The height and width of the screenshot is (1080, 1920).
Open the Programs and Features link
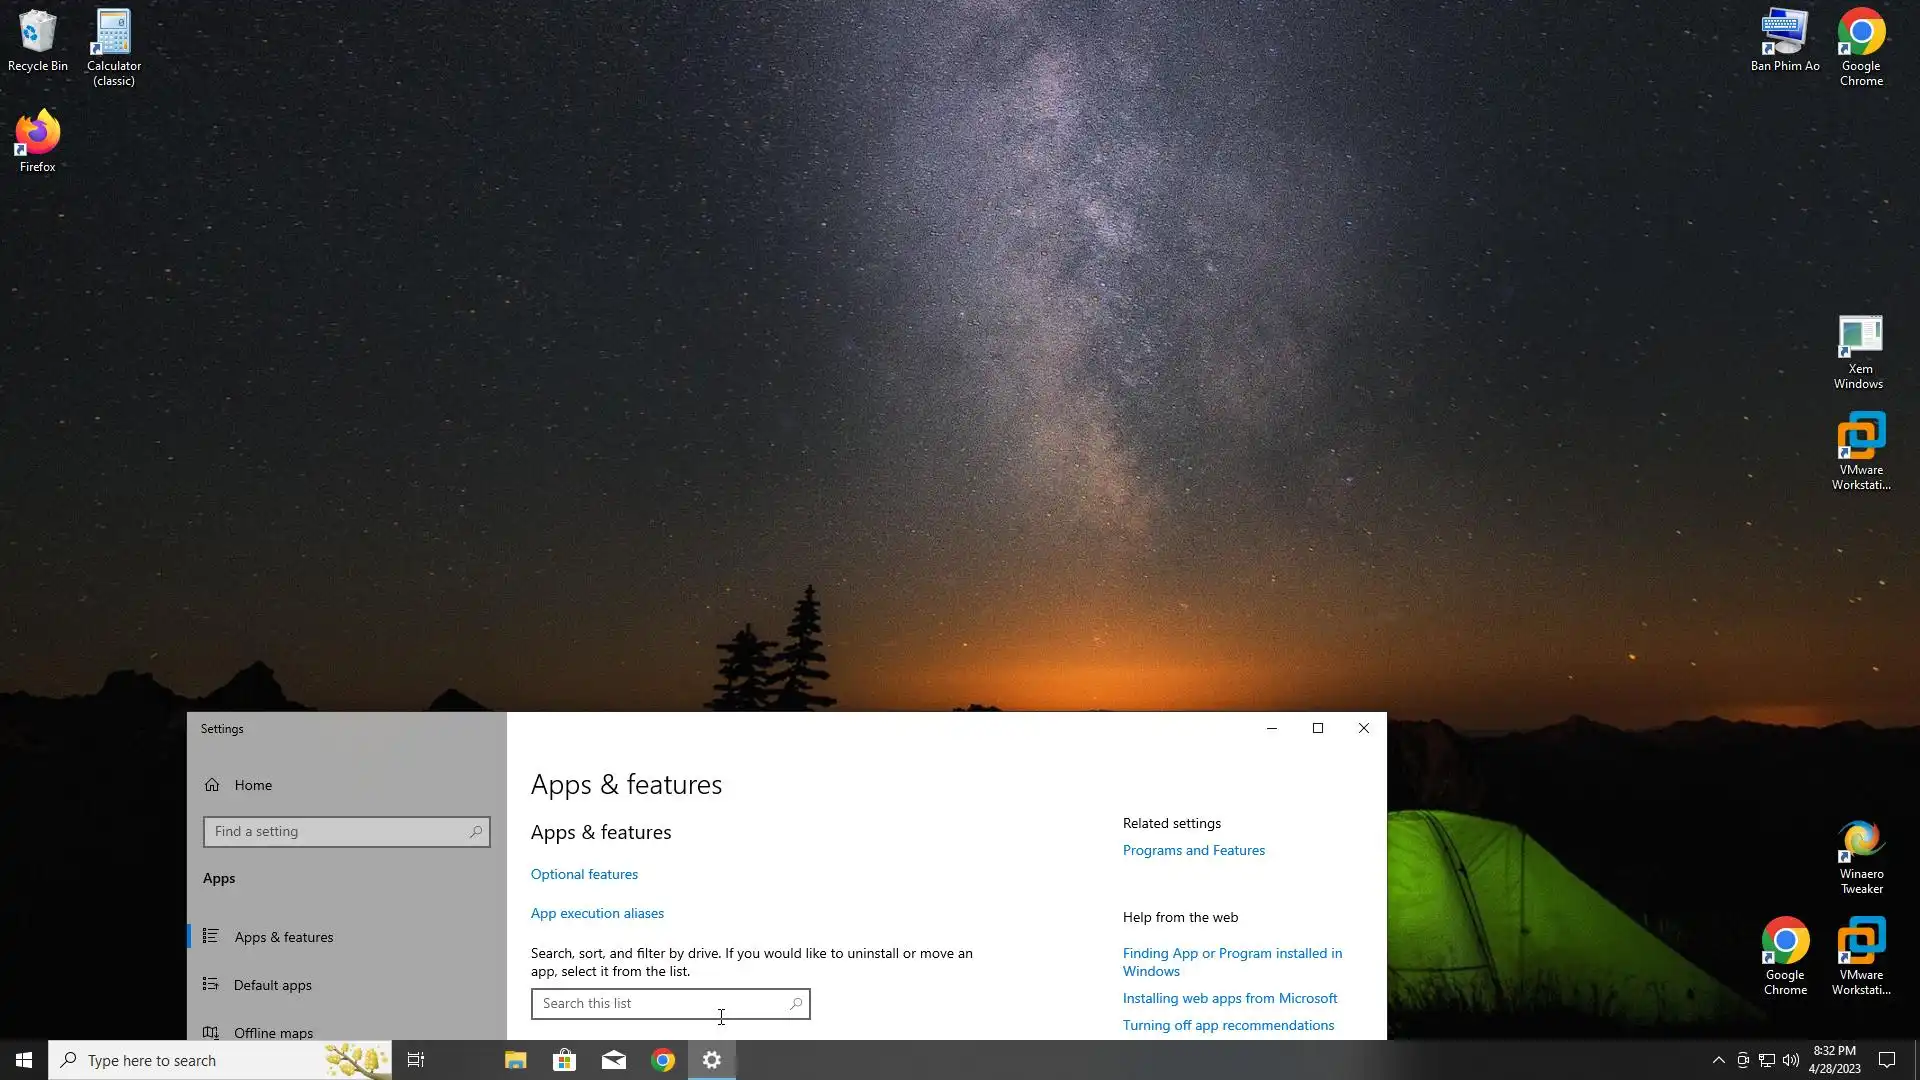(1193, 850)
